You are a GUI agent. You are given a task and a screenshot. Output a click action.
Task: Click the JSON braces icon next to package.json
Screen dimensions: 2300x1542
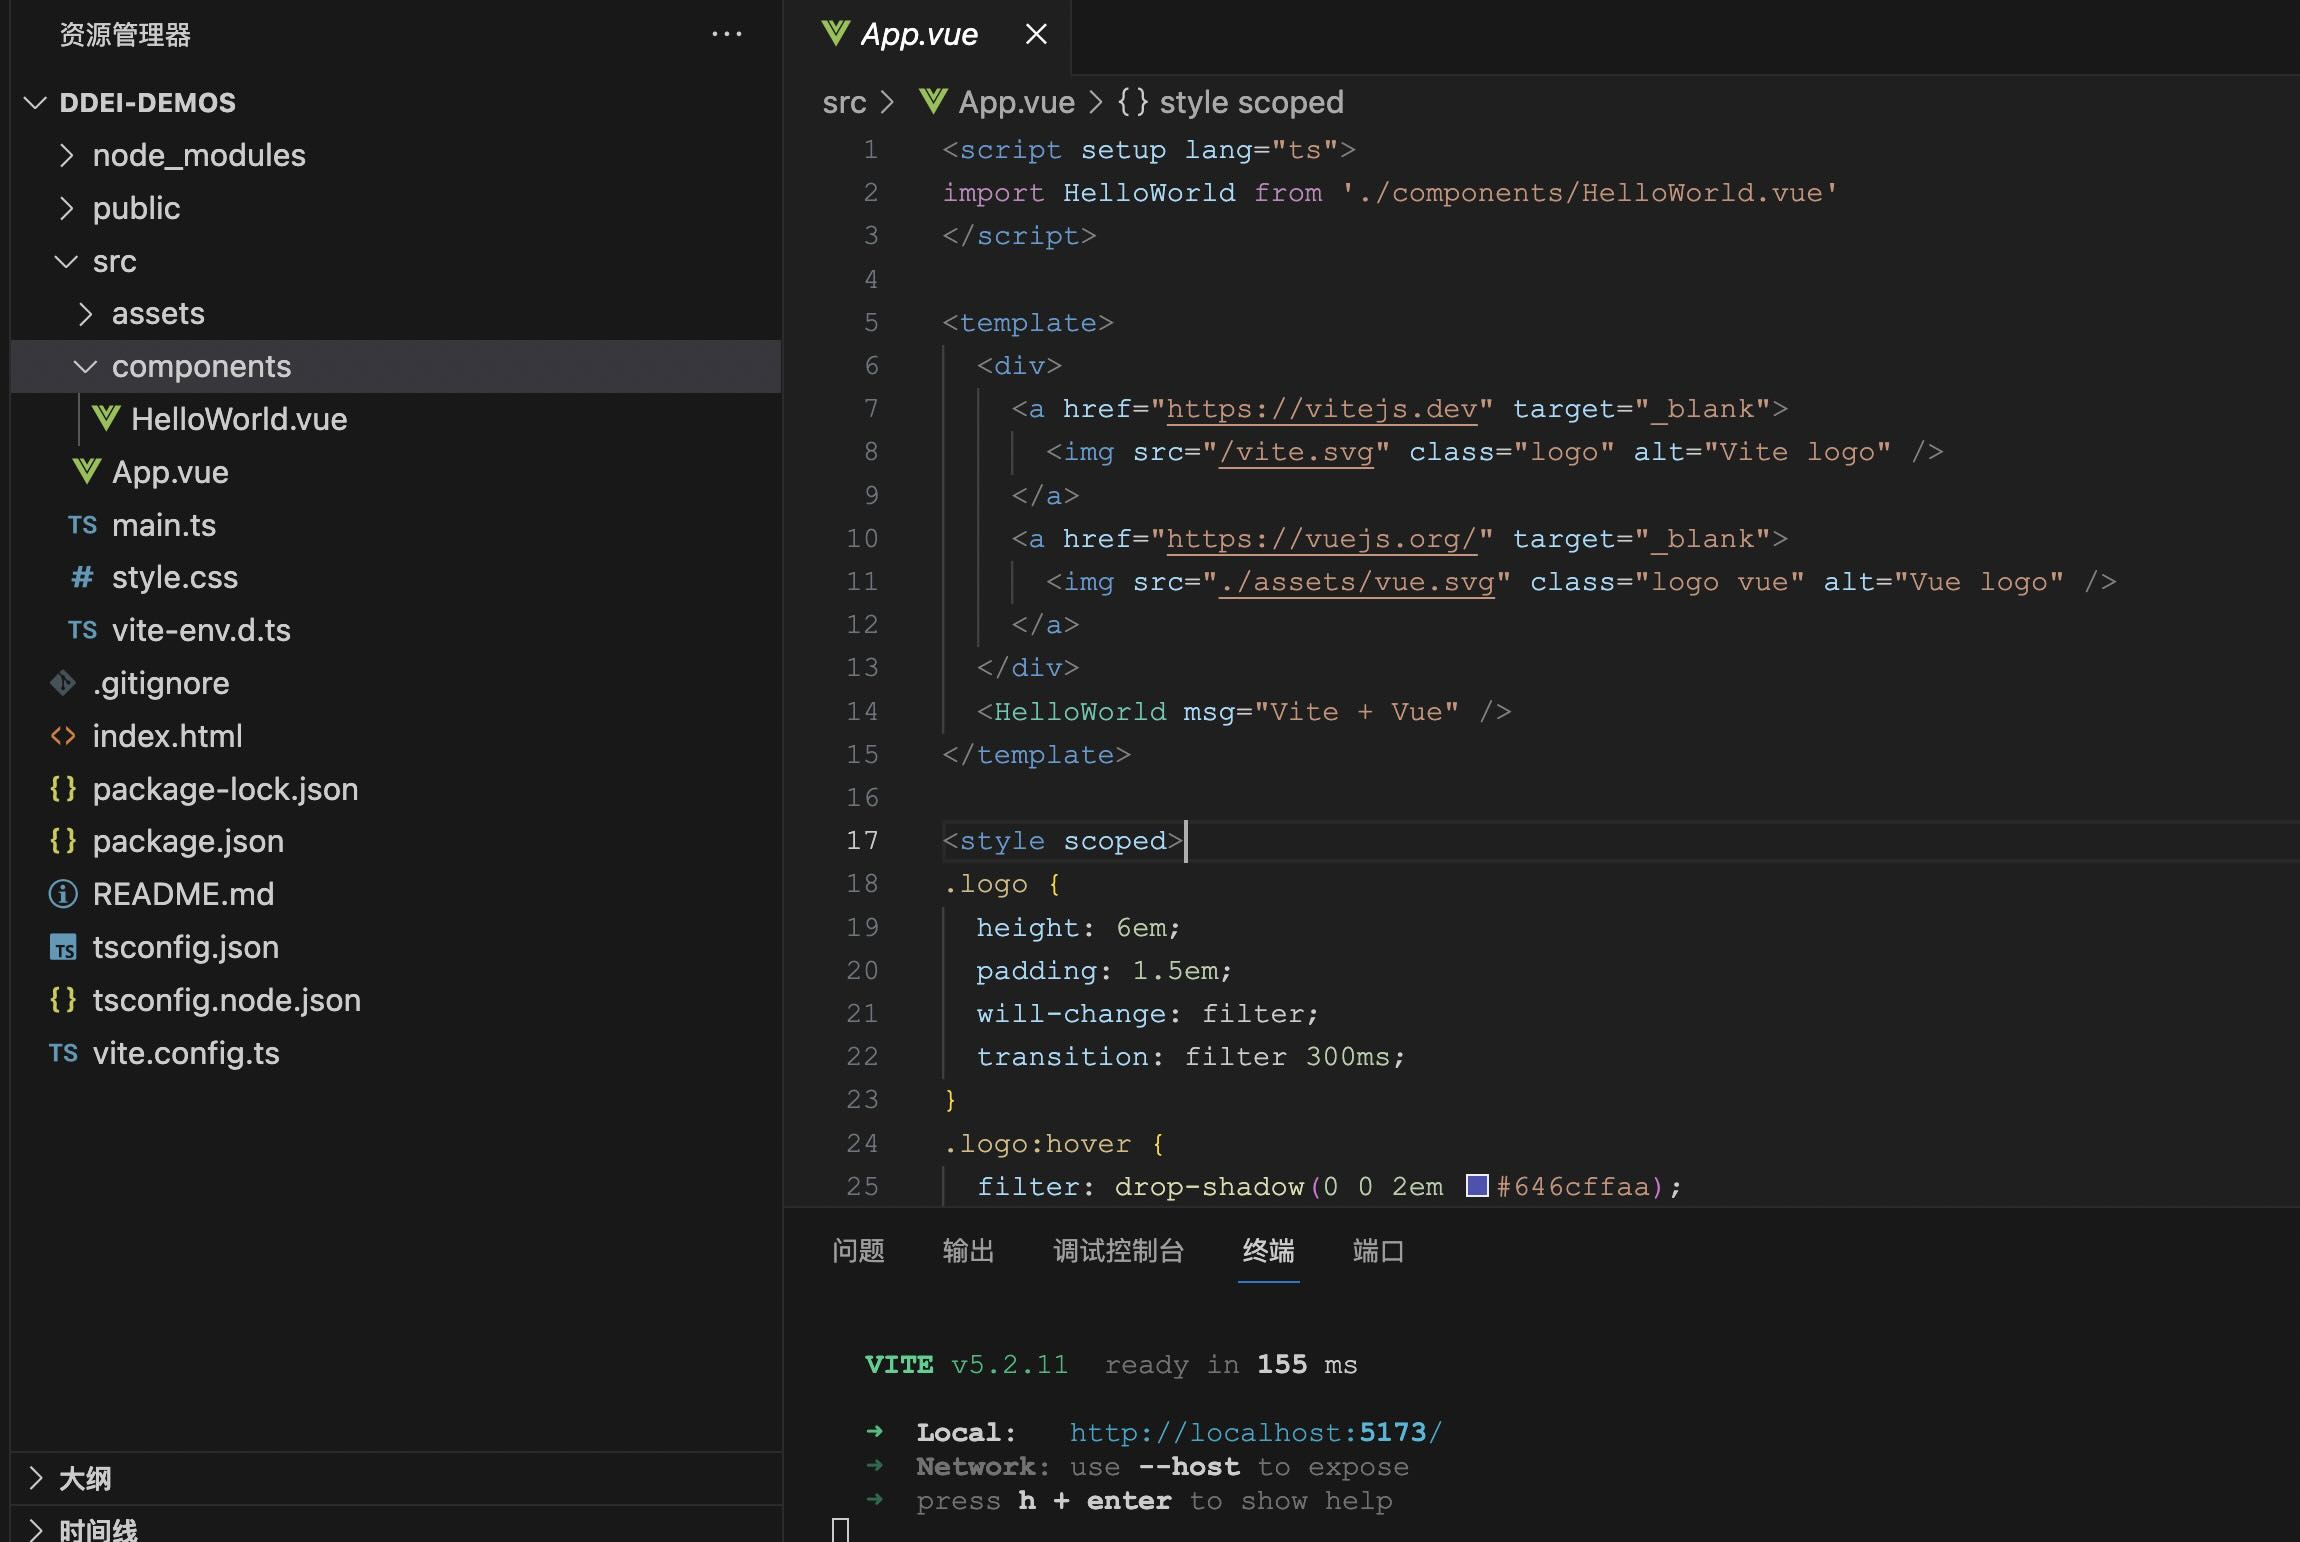63,840
